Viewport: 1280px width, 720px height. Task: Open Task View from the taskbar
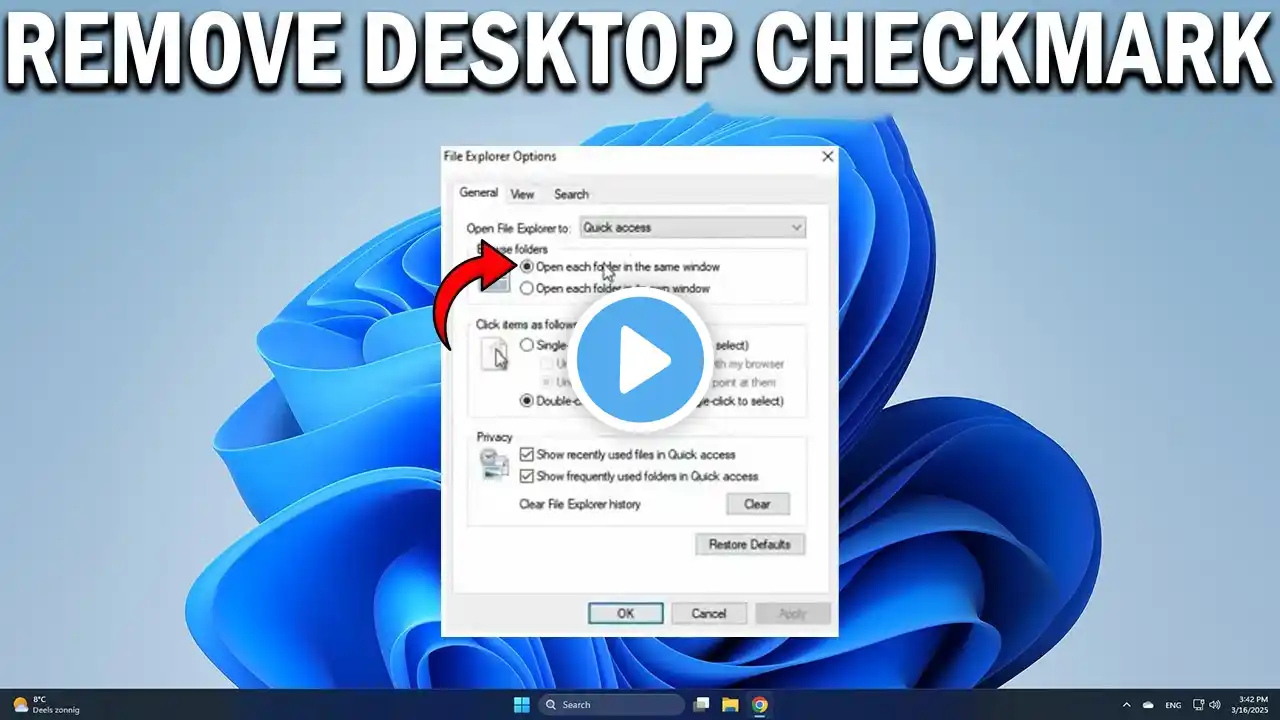[702, 705]
